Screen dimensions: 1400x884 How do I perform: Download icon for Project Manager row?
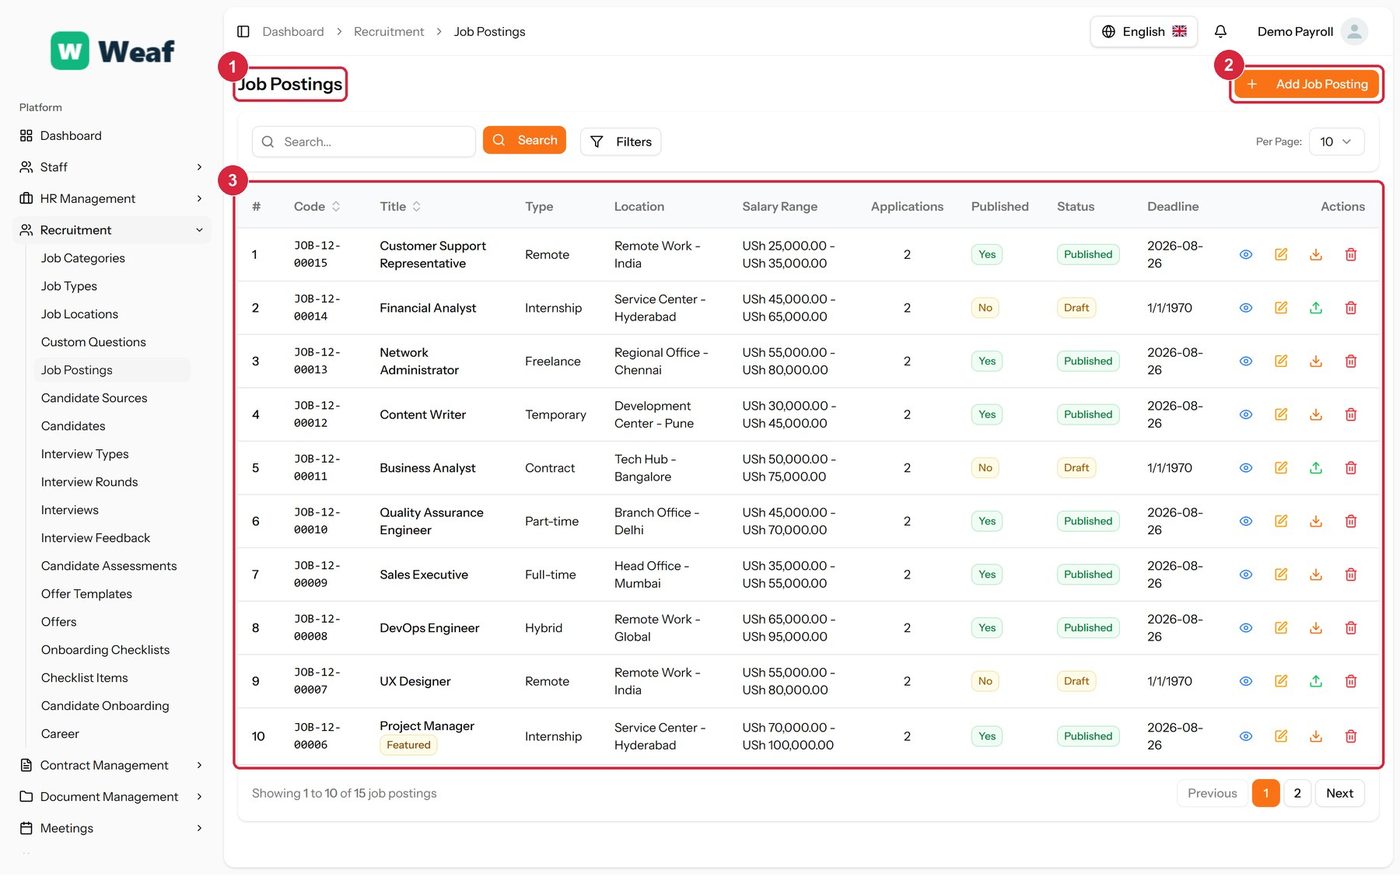click(x=1316, y=736)
